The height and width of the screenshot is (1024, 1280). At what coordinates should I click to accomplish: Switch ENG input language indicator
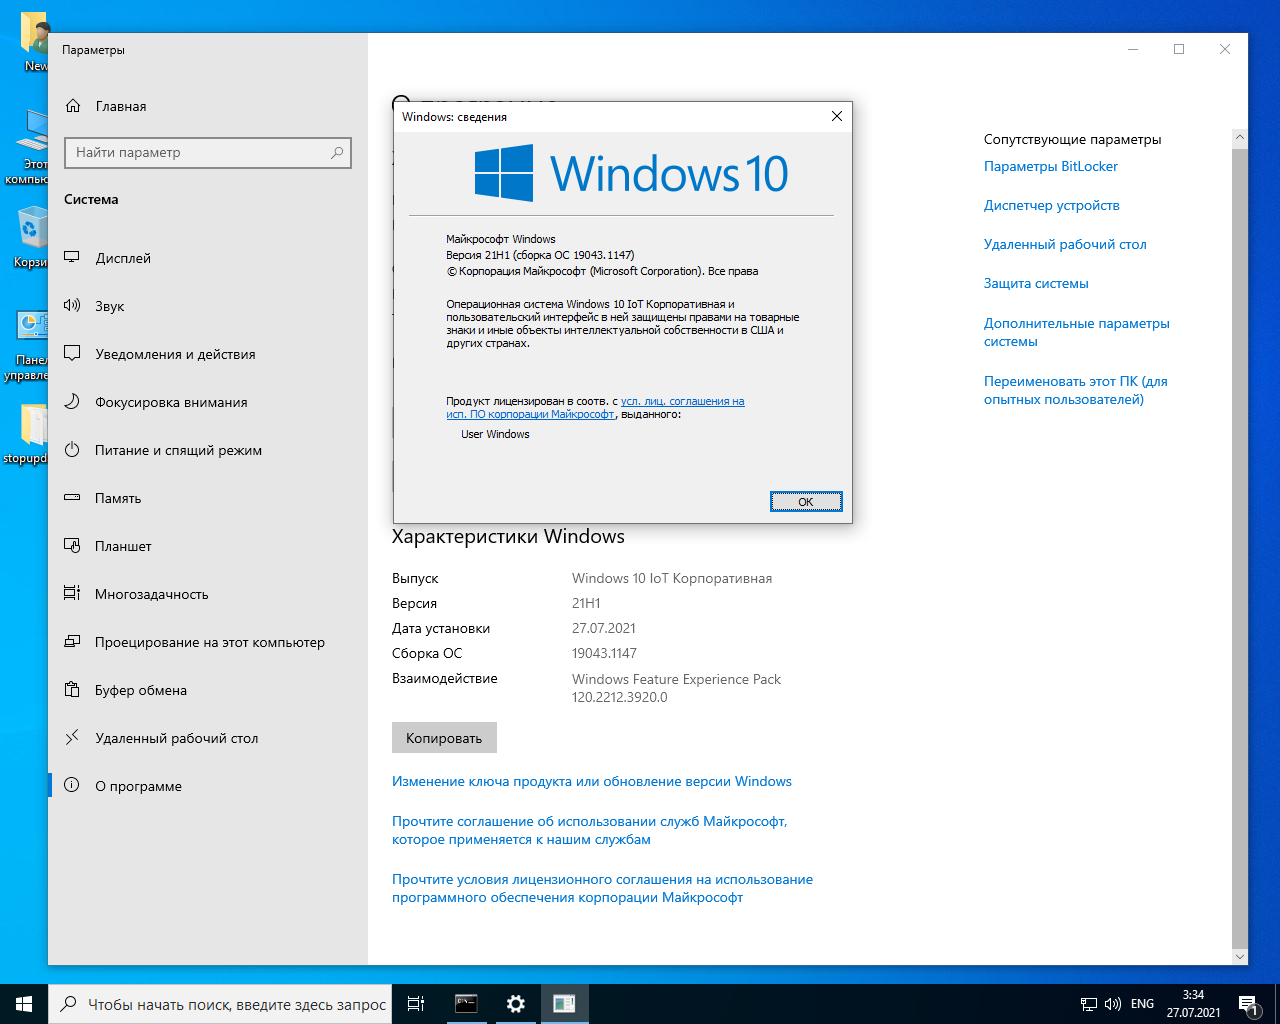[x=1142, y=1004]
